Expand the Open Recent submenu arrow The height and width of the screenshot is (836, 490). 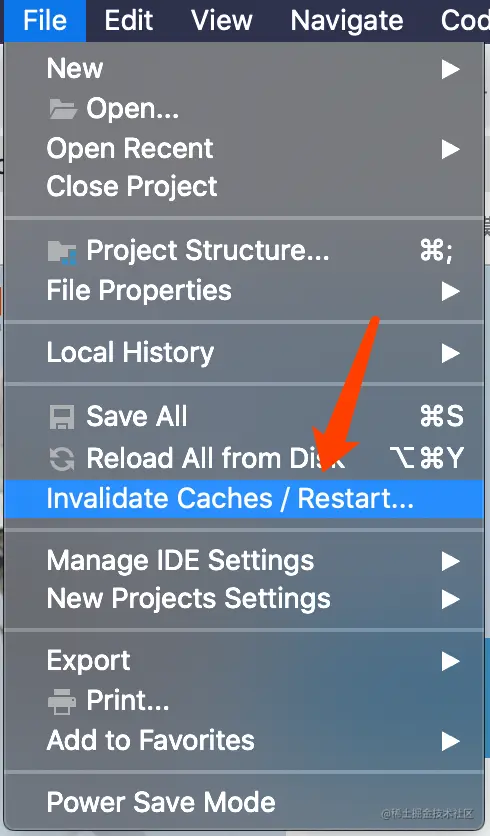[451, 149]
